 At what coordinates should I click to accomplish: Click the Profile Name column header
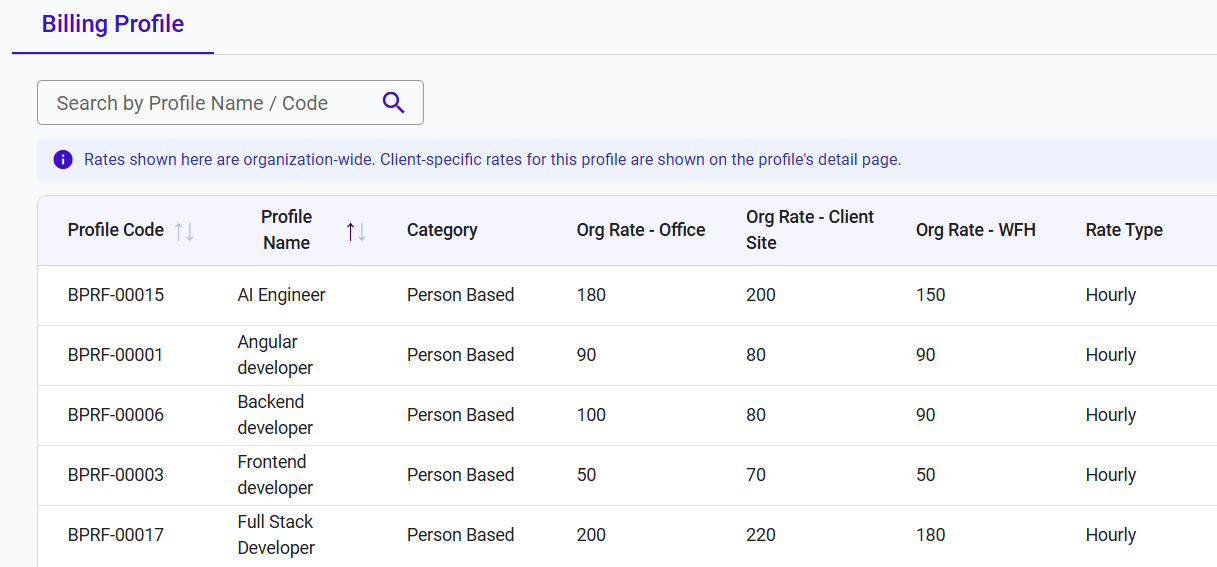tap(286, 230)
